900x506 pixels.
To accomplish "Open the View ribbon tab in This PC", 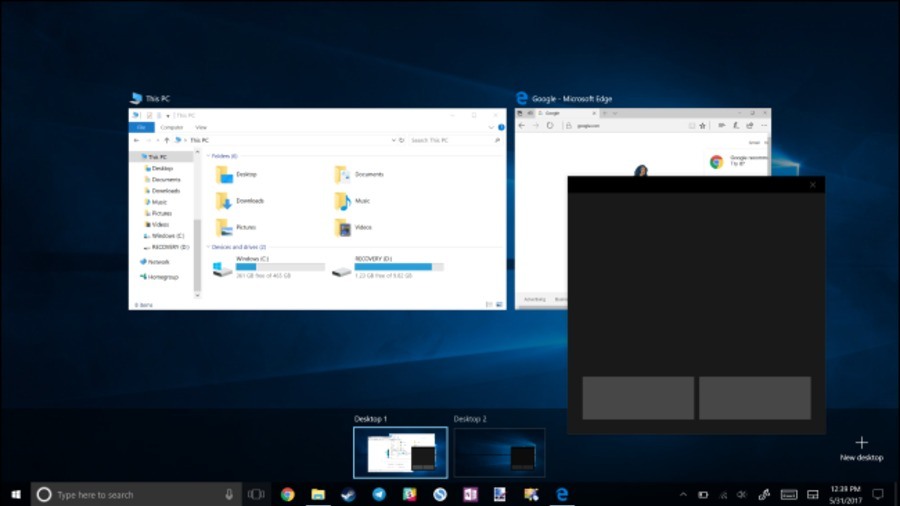I will tap(201, 127).
